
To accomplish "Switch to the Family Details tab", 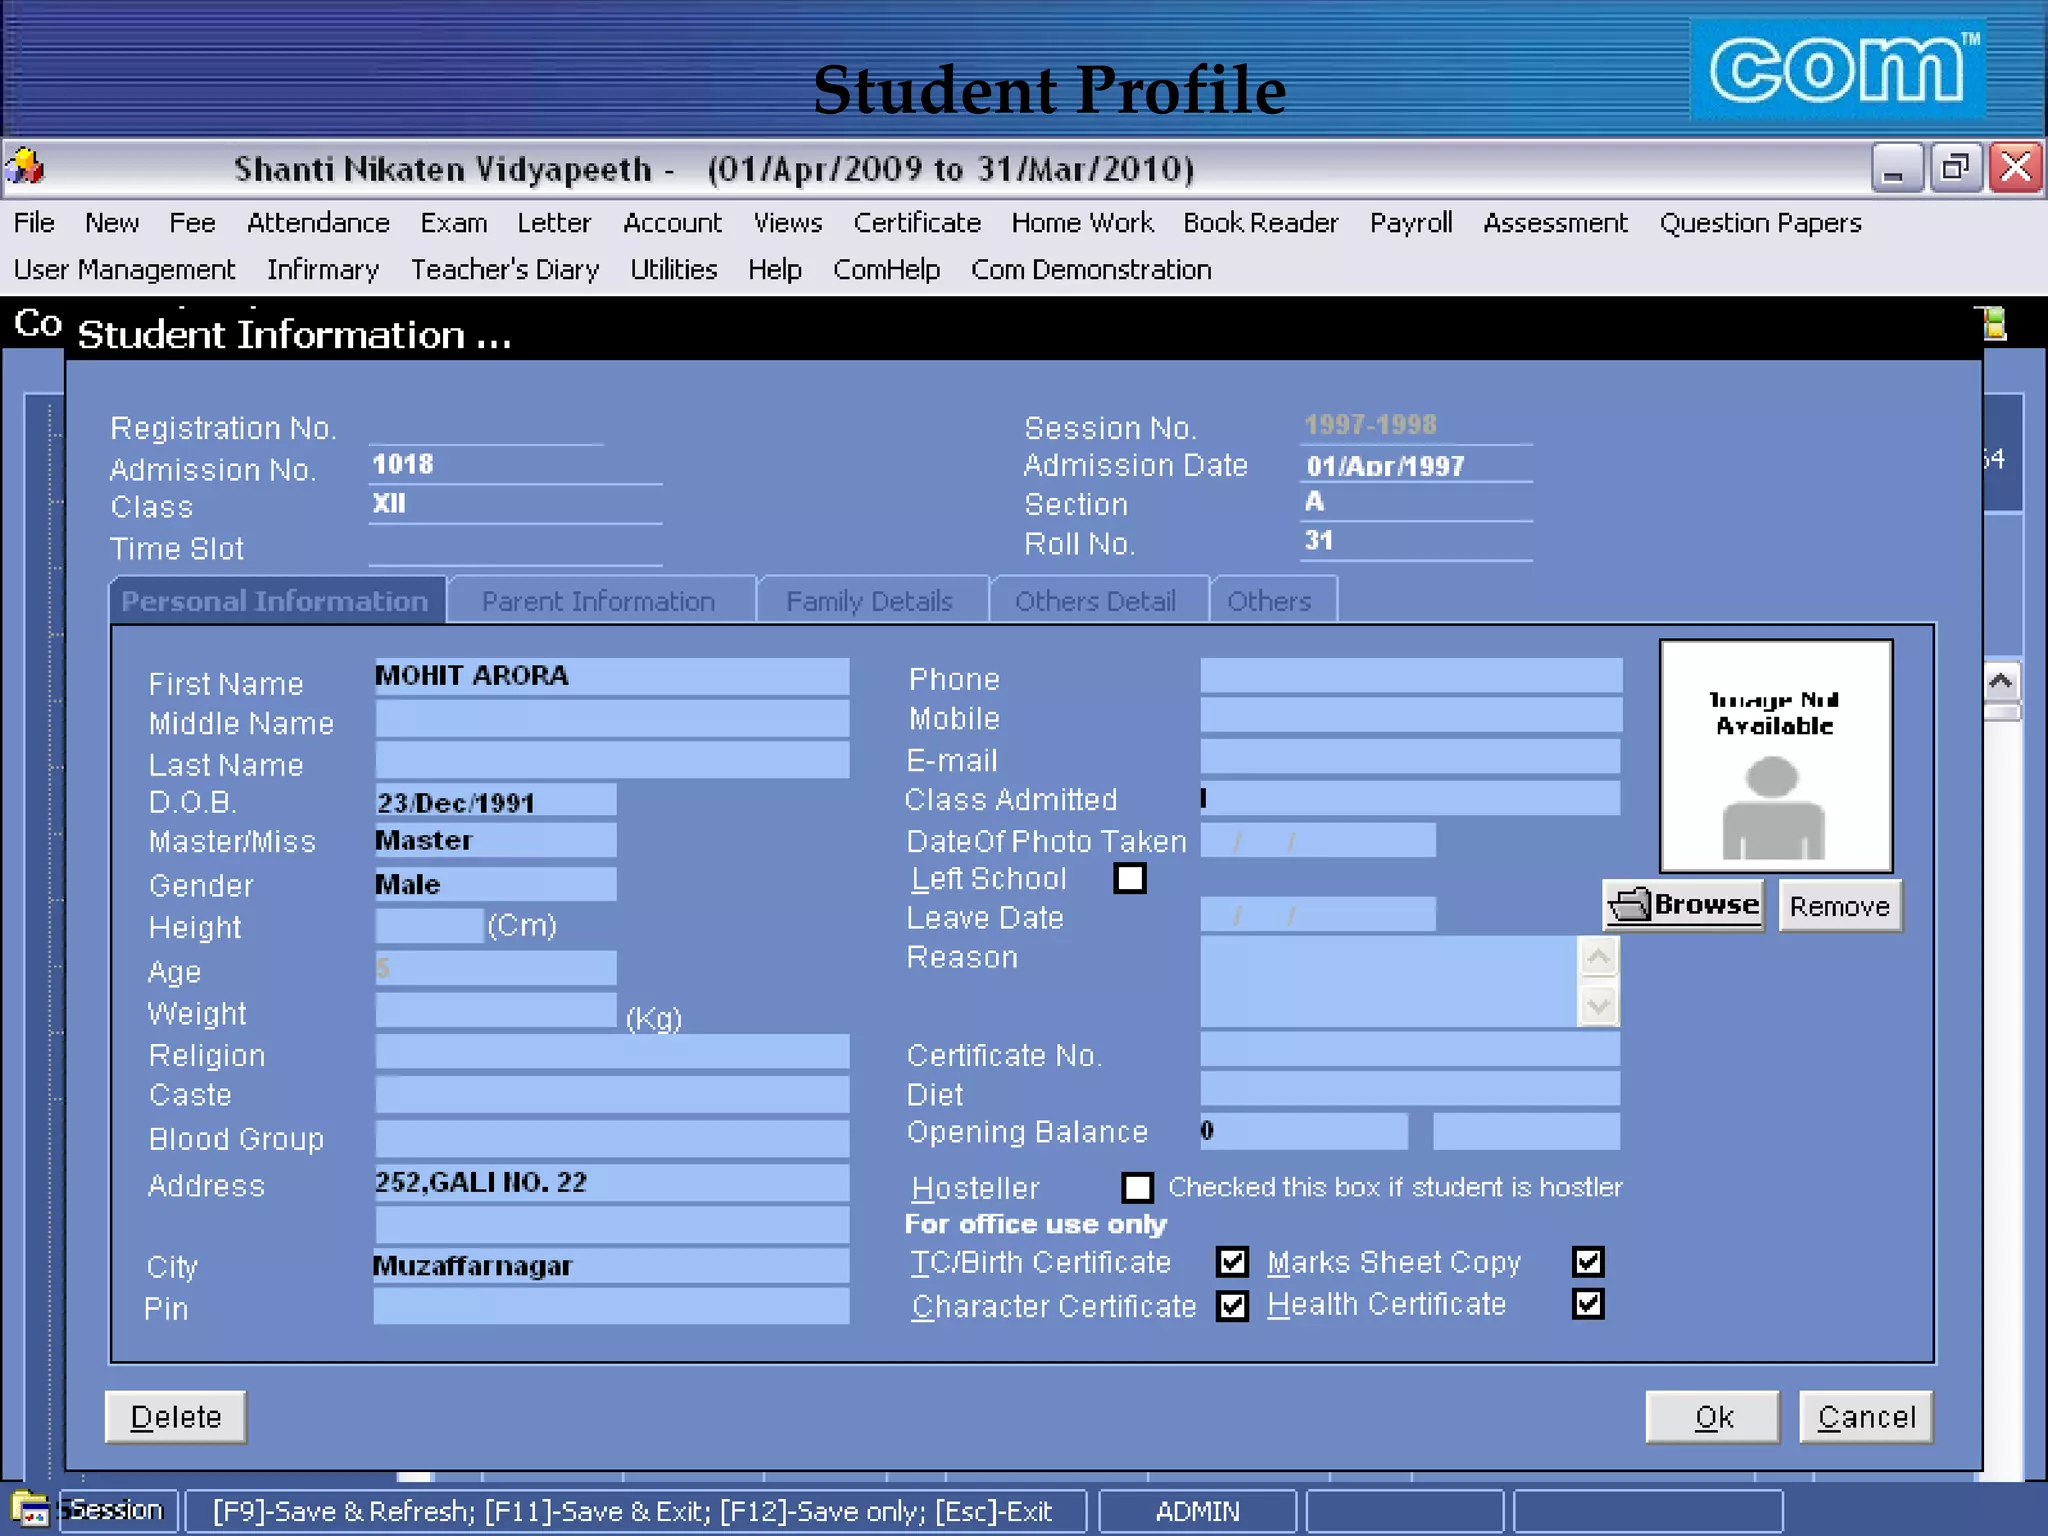I will tap(872, 600).
